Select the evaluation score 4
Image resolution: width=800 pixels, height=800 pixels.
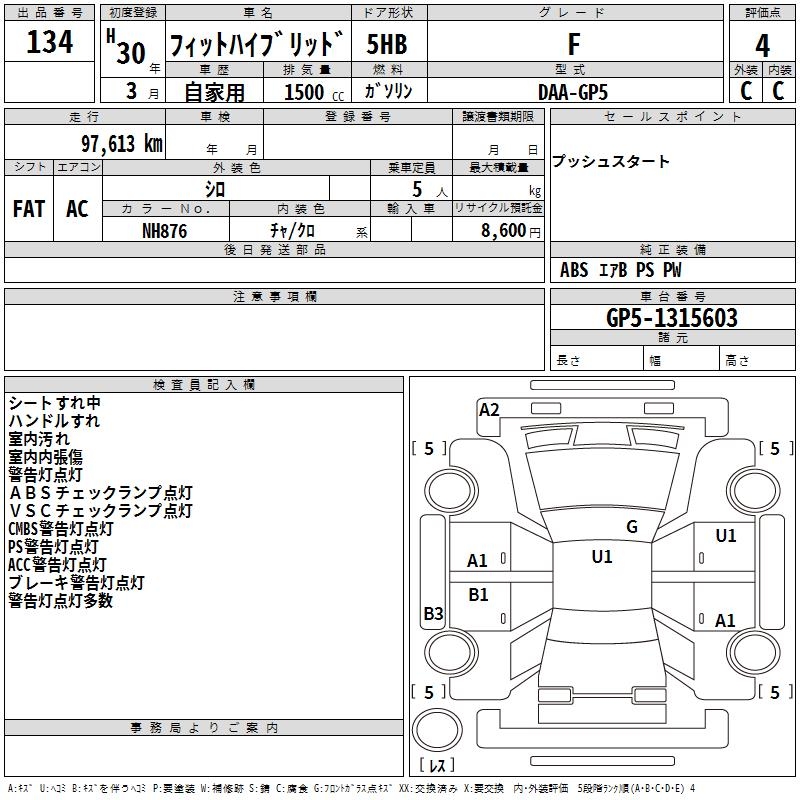(x=762, y=44)
